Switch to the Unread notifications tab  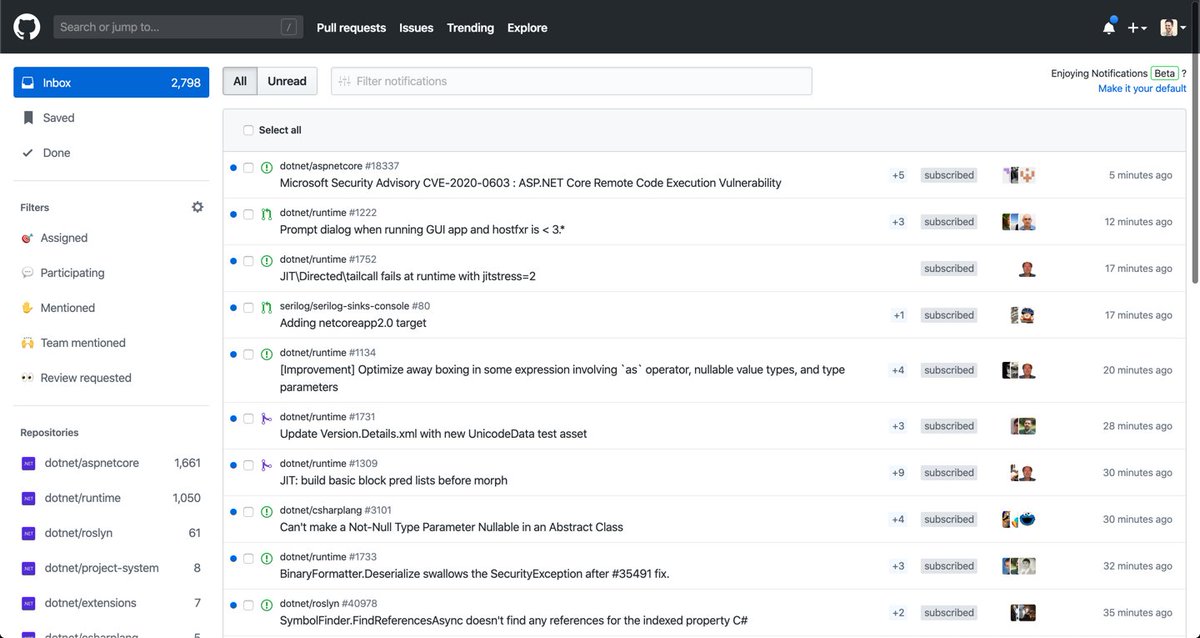[x=287, y=81]
